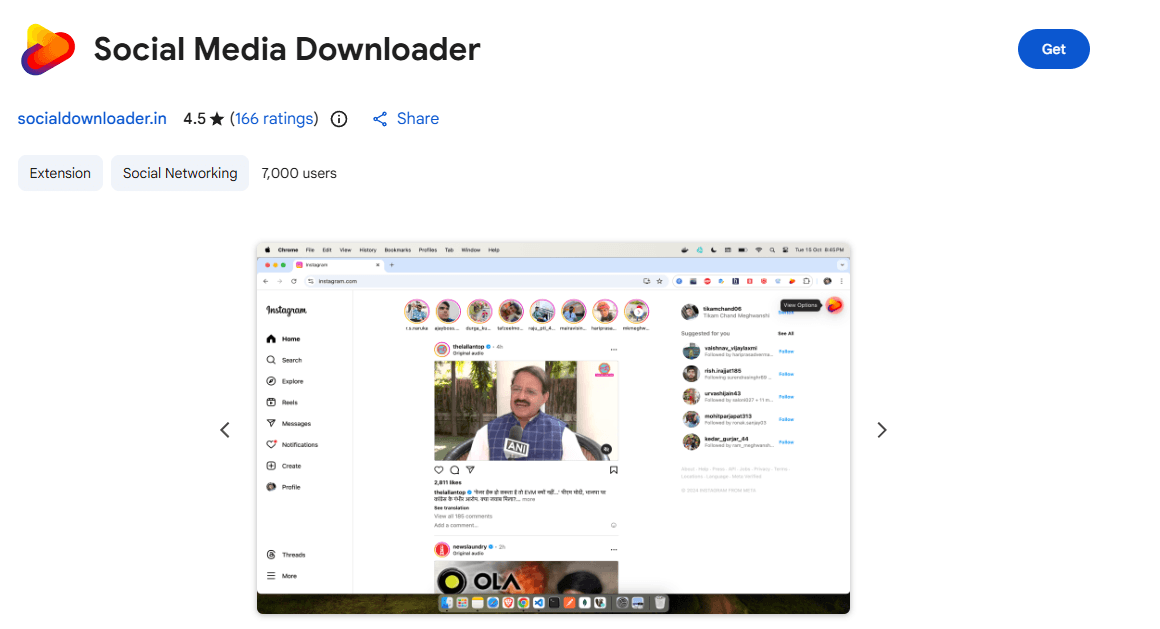Open the Bookmarks menu in preview menu bar
Viewport: 1160px width, 629px height.
(x=397, y=250)
